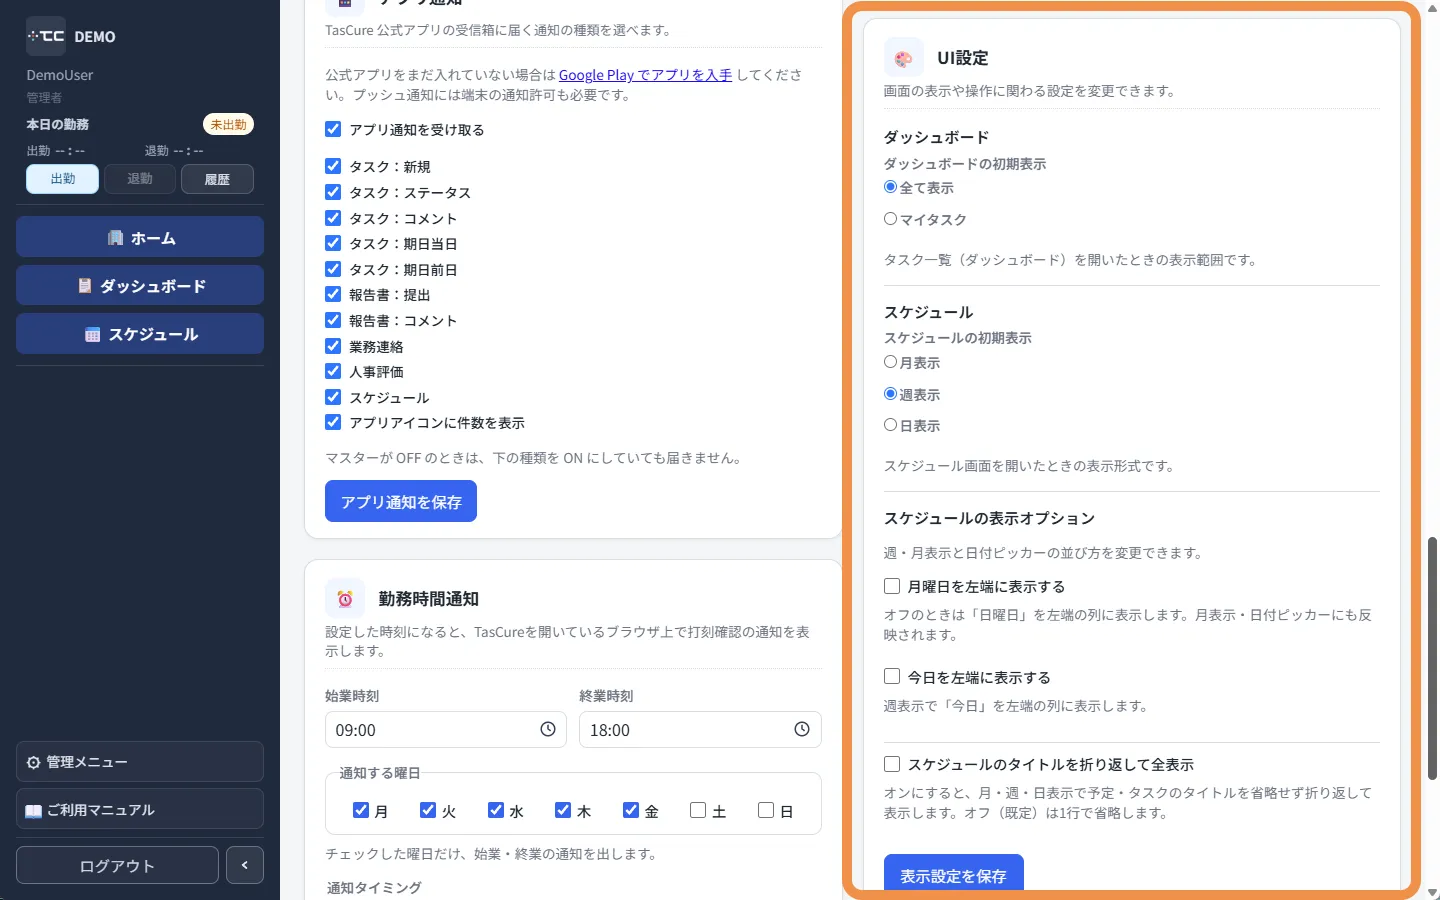Open スケジュール from the sidebar
This screenshot has width=1440, height=900.
[140, 334]
